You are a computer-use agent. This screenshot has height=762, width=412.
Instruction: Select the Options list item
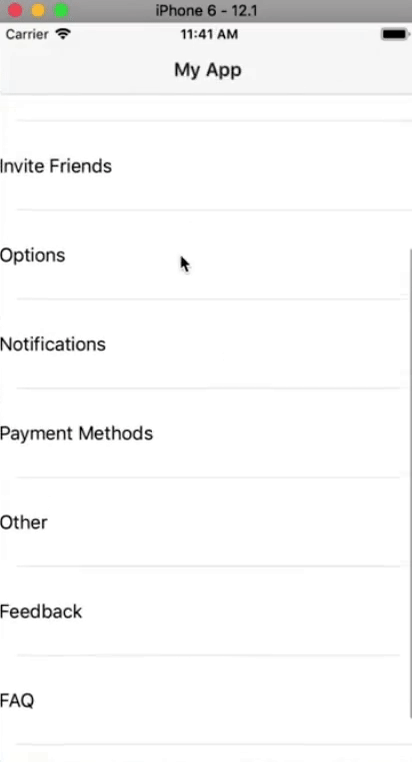coord(206,255)
